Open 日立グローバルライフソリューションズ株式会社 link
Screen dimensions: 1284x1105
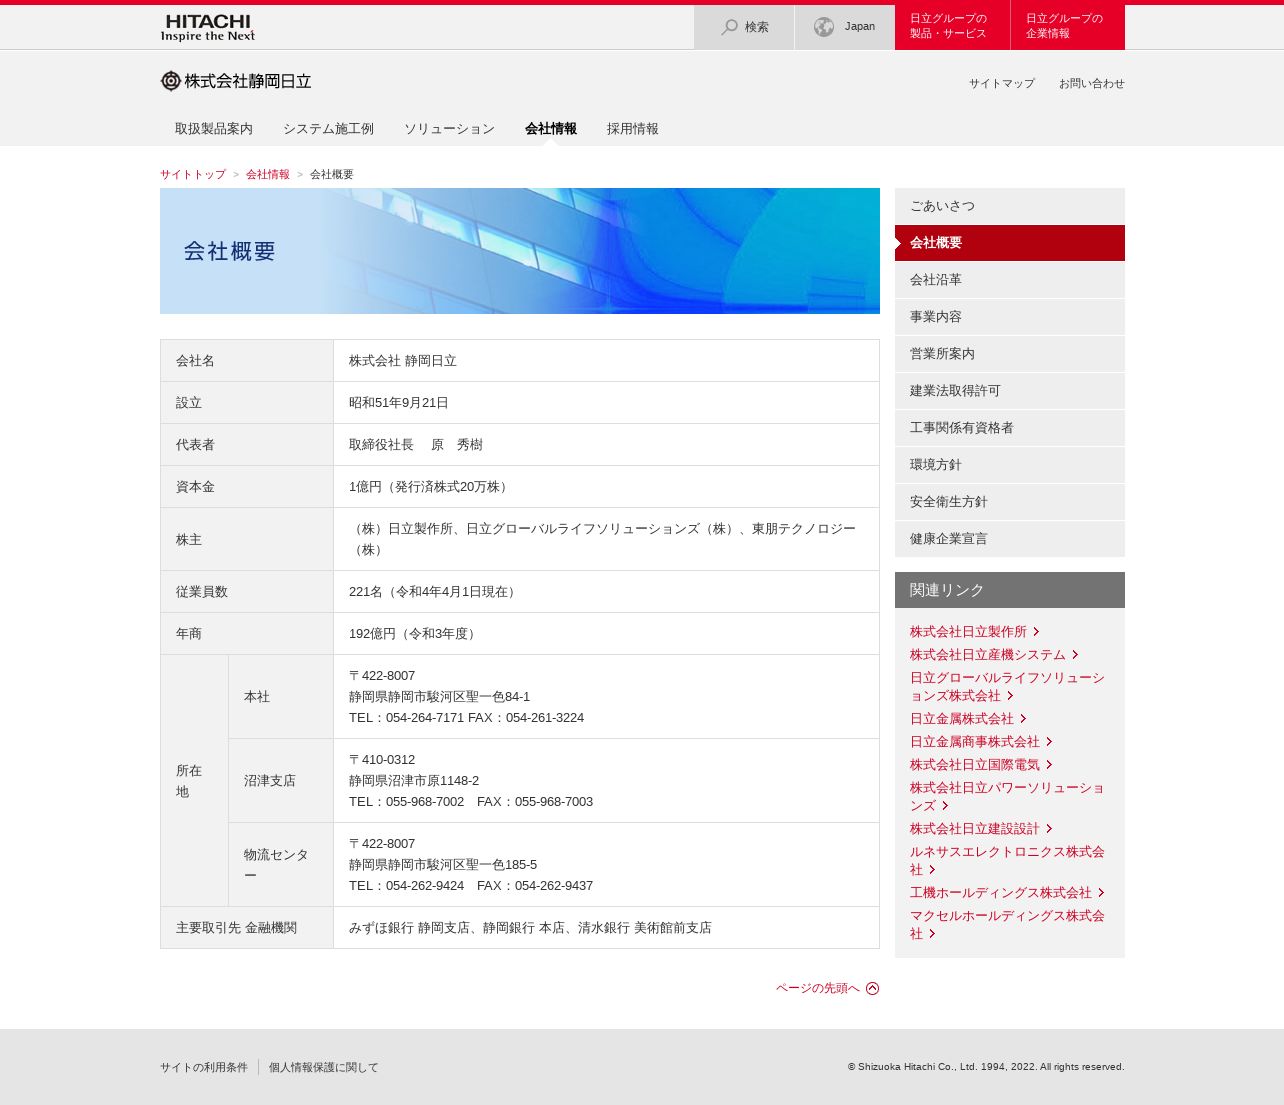tap(1007, 687)
